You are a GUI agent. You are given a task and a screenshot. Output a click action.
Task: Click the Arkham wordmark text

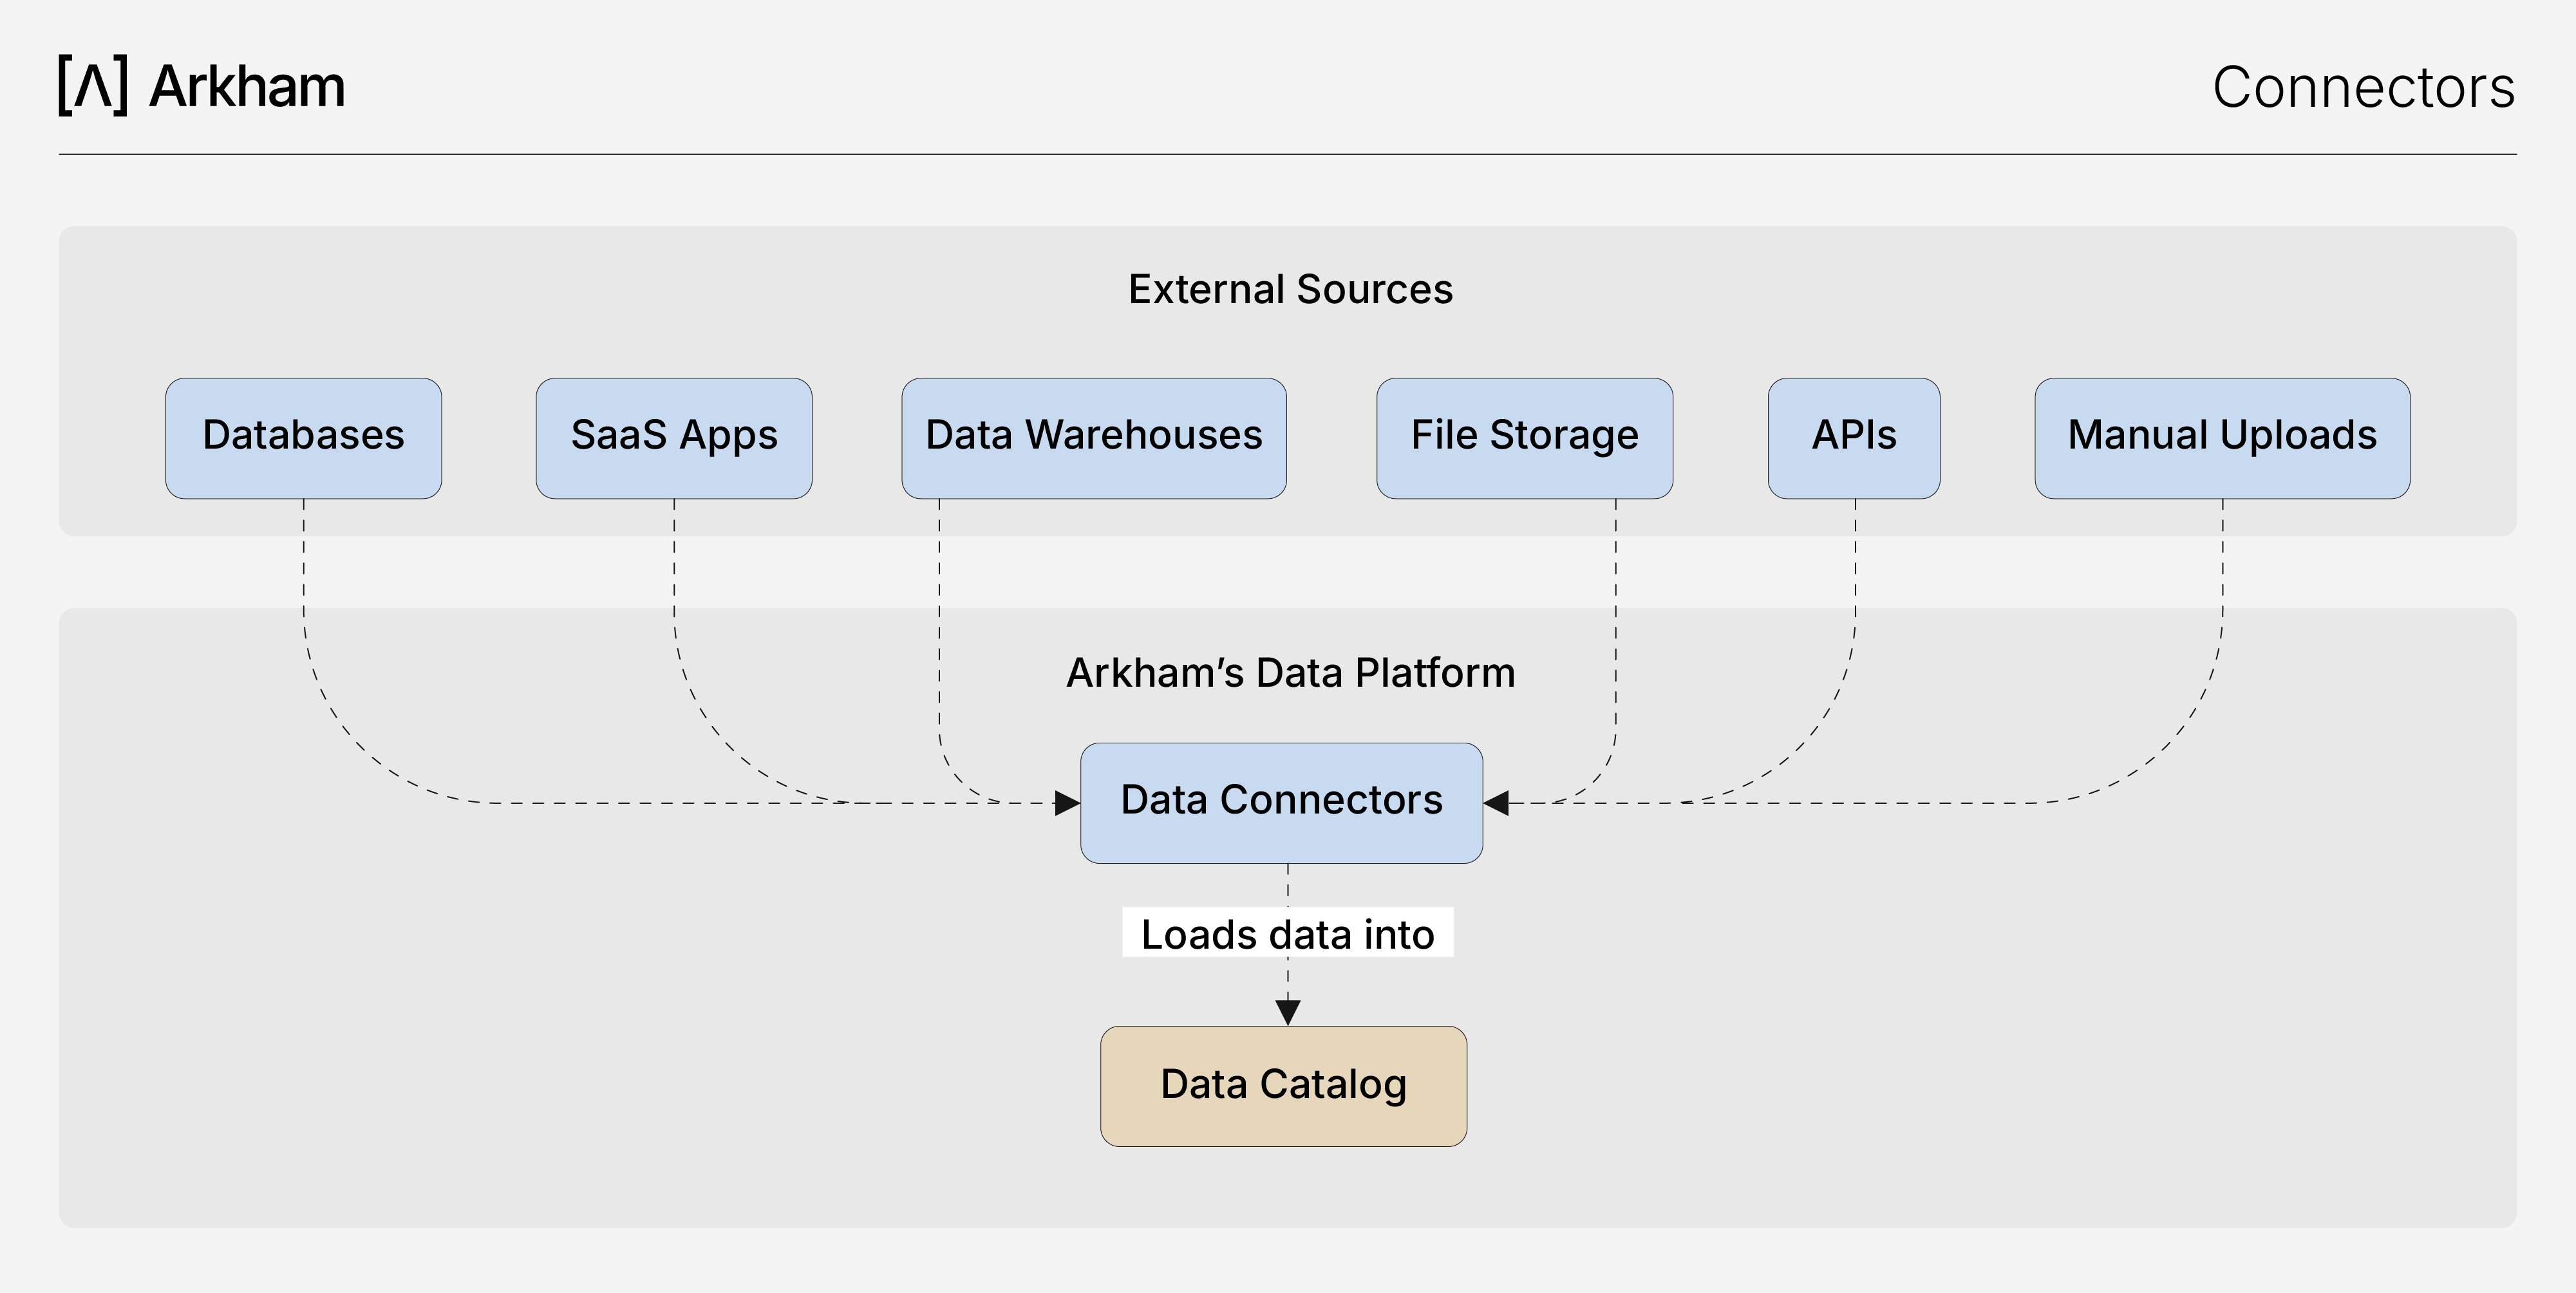point(247,86)
